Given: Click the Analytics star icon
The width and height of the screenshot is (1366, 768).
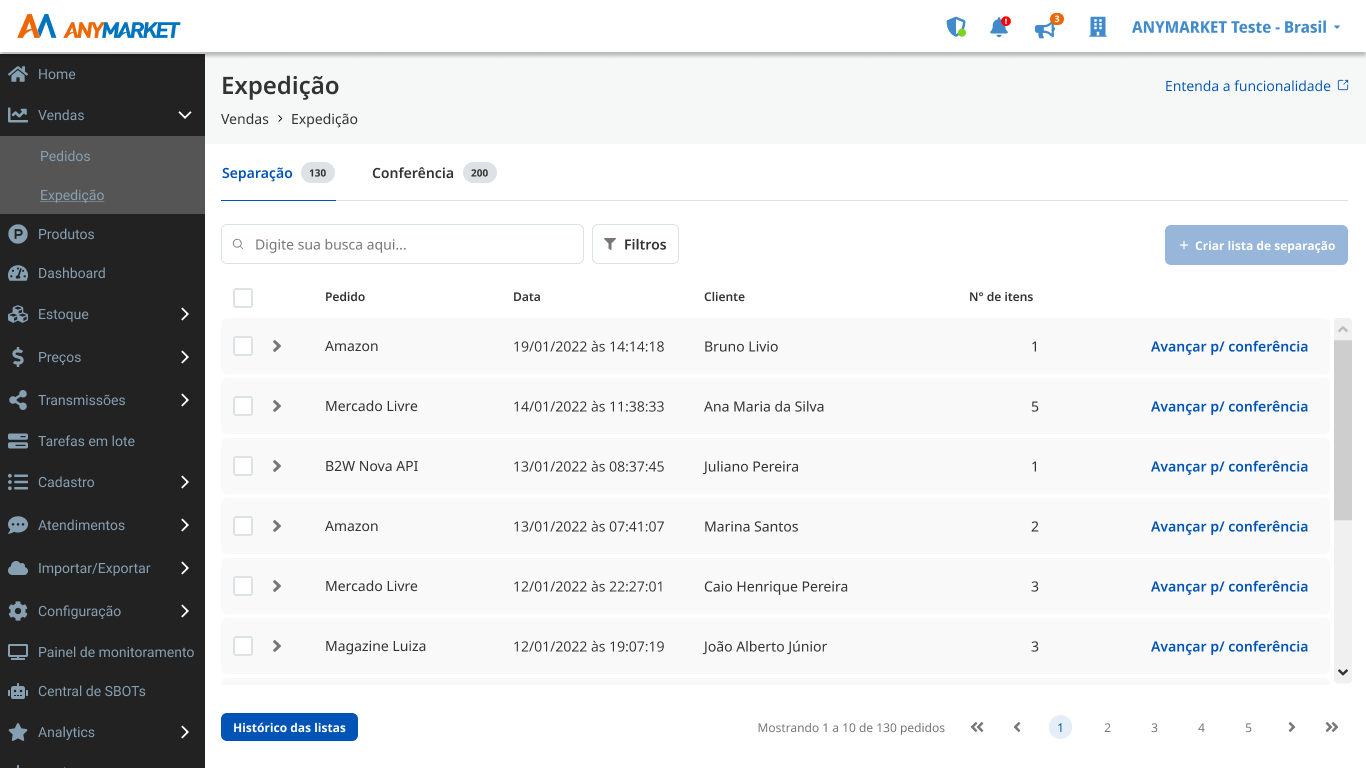Looking at the screenshot, I should click(x=17, y=732).
